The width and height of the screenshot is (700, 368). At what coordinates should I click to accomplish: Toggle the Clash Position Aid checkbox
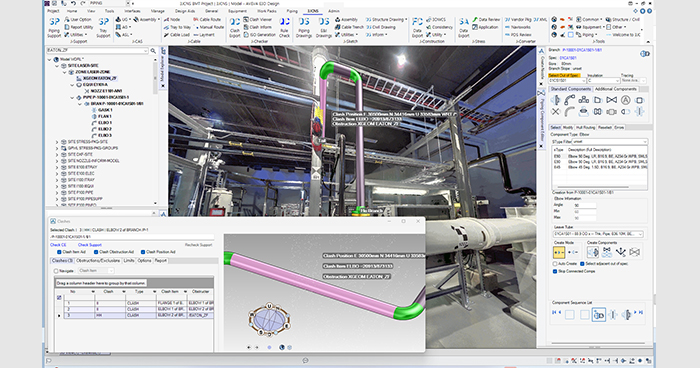pyautogui.click(x=143, y=252)
